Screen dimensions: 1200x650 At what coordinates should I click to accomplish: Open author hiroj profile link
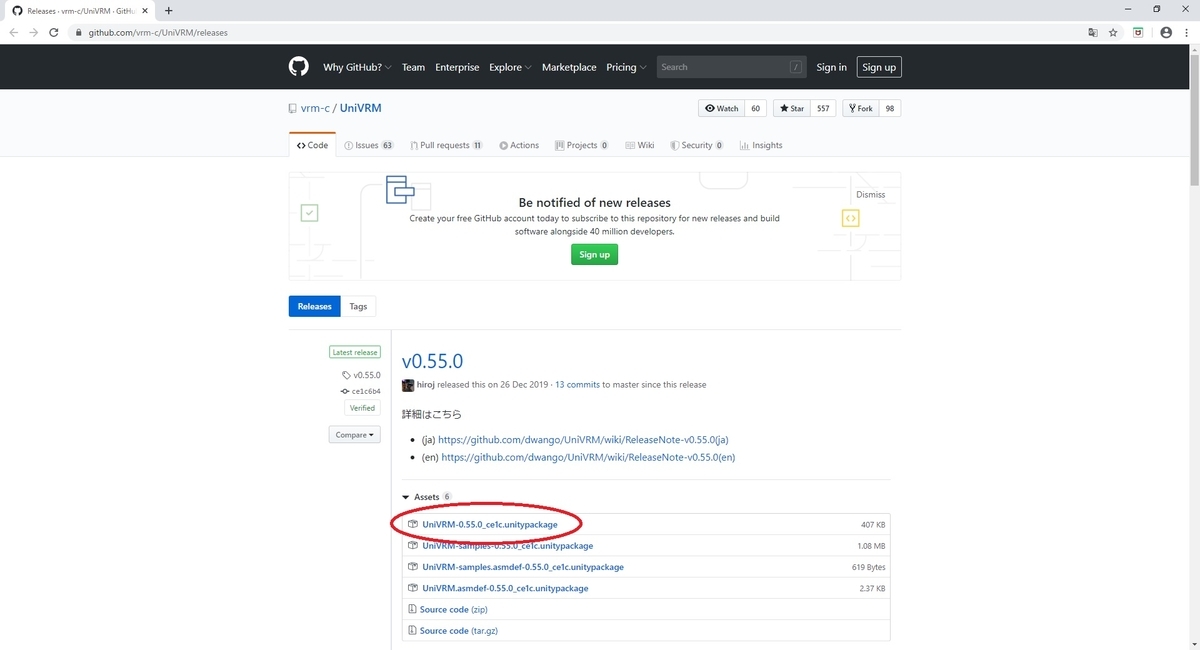coord(427,384)
